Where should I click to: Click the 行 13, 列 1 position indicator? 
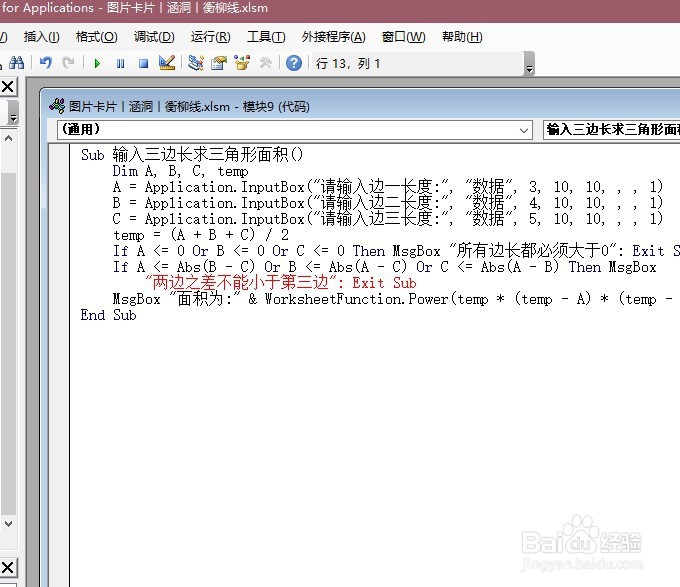point(348,64)
